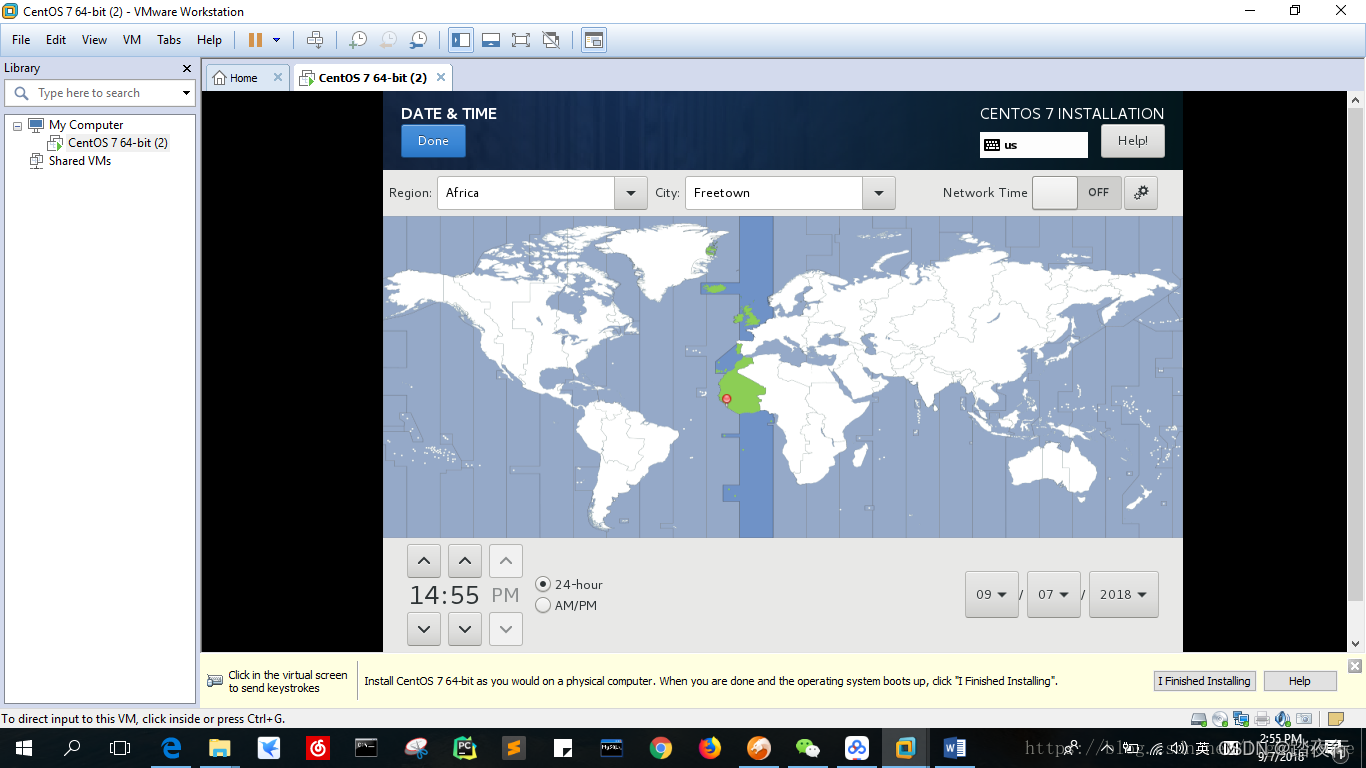The height and width of the screenshot is (768, 1366).
Task: Open the View menu
Action: [x=94, y=40]
